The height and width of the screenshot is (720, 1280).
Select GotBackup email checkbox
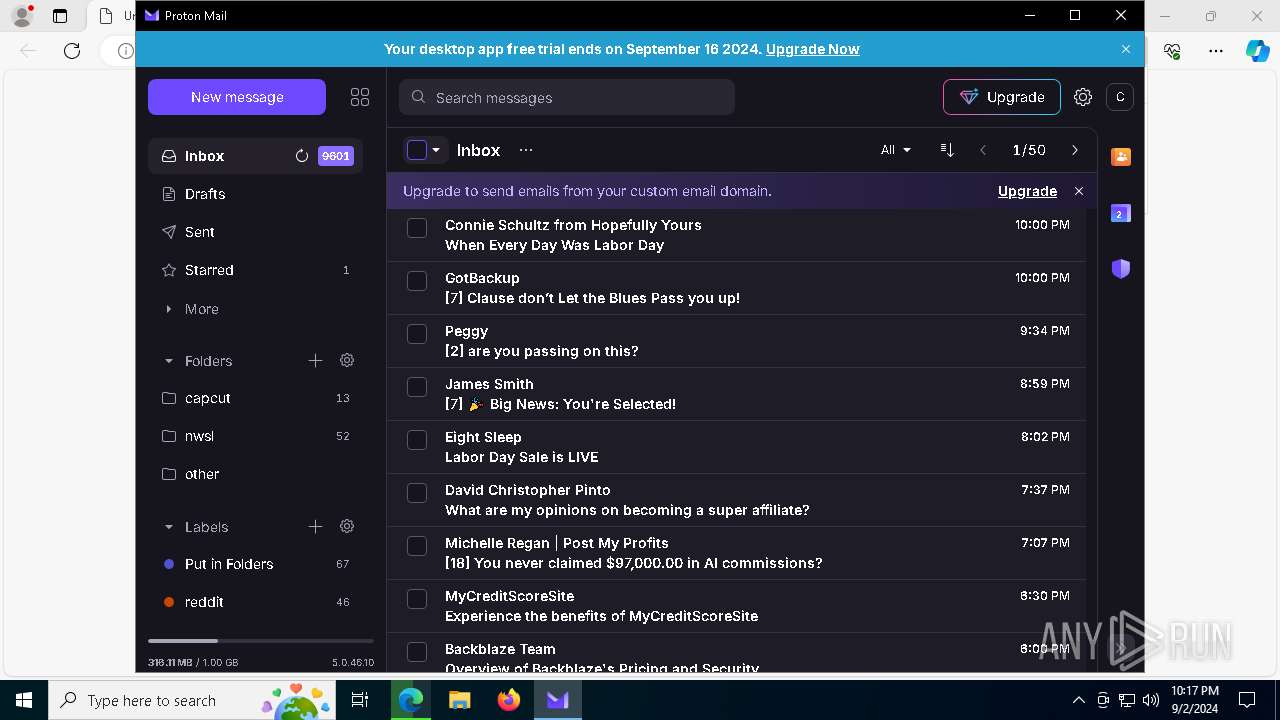coord(417,281)
